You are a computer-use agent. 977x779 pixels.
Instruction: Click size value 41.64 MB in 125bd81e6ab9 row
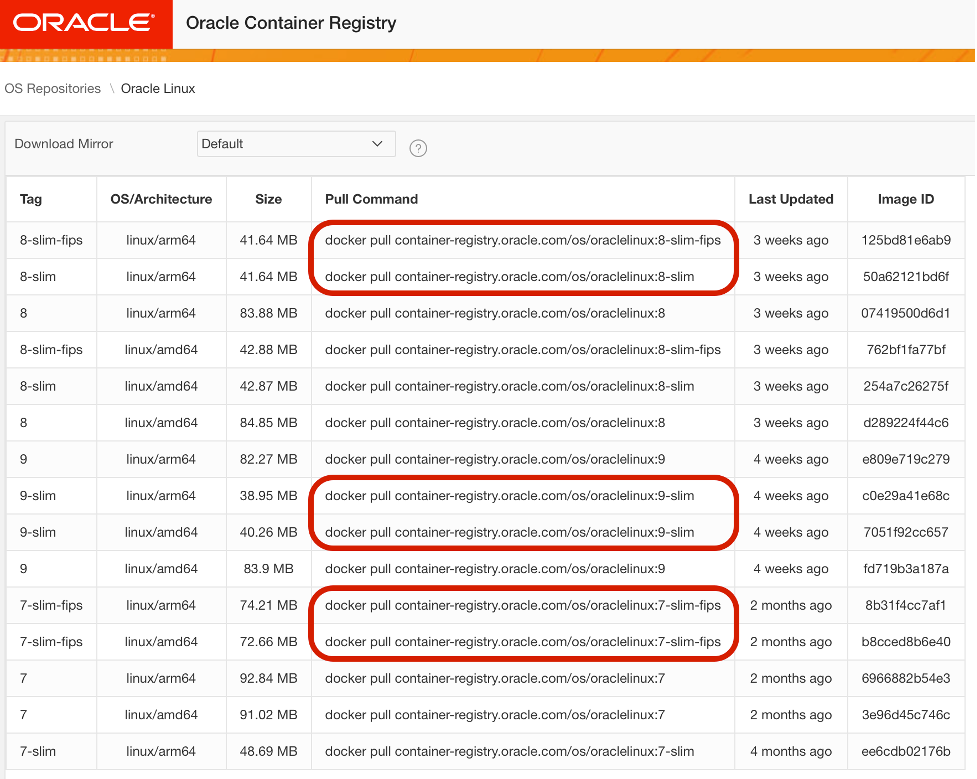coord(269,240)
